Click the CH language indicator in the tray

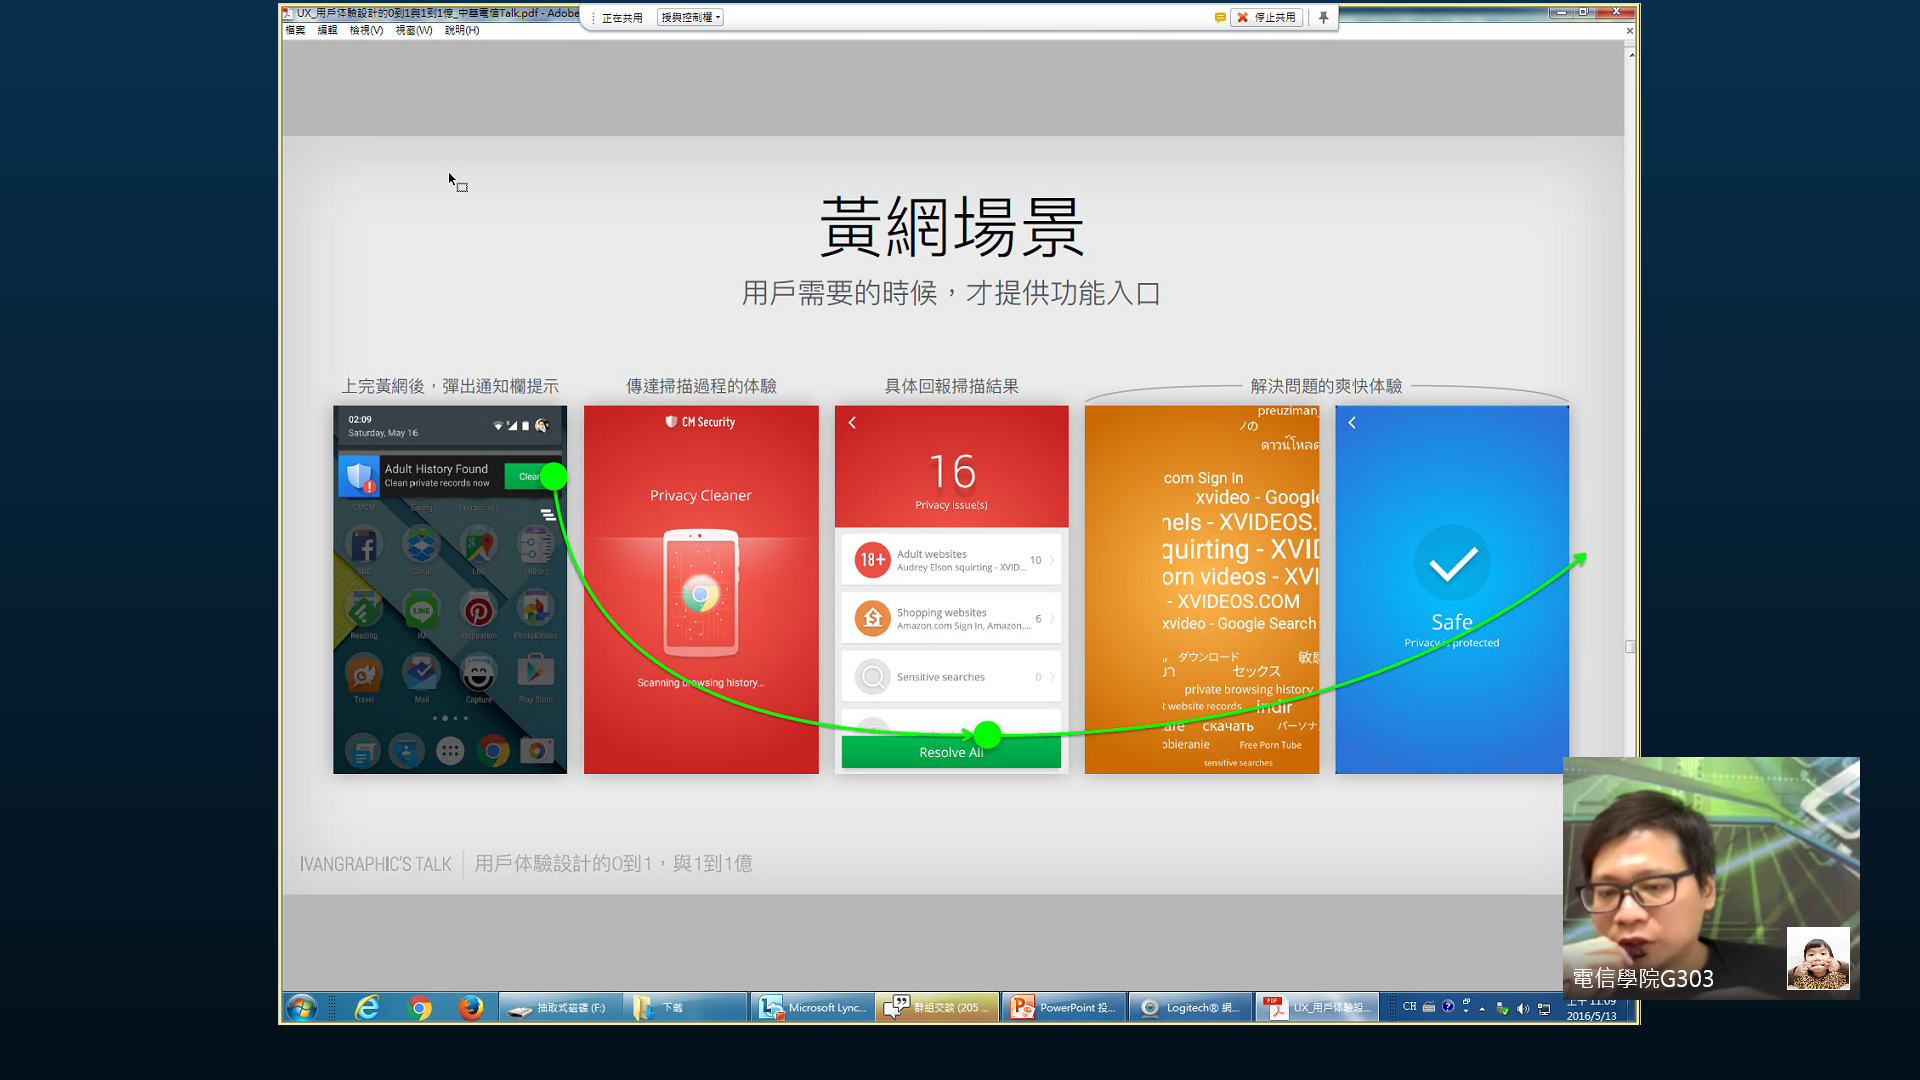1409,1007
